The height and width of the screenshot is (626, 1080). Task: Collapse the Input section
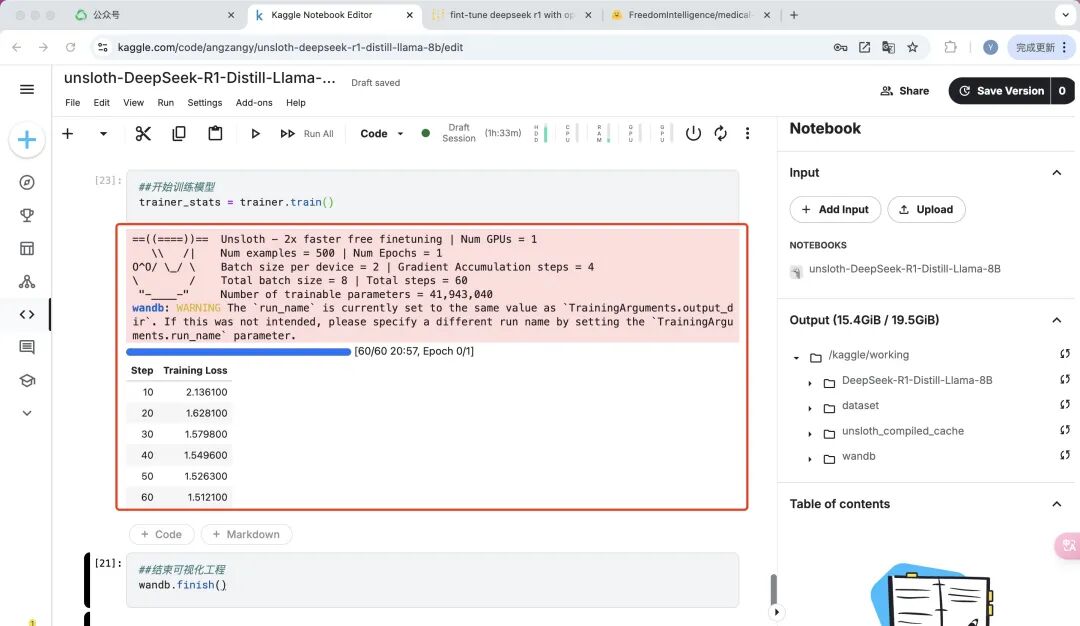[1057, 173]
